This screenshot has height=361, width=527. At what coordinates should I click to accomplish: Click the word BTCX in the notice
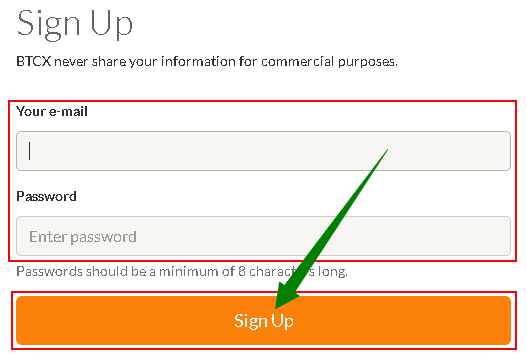coord(34,62)
